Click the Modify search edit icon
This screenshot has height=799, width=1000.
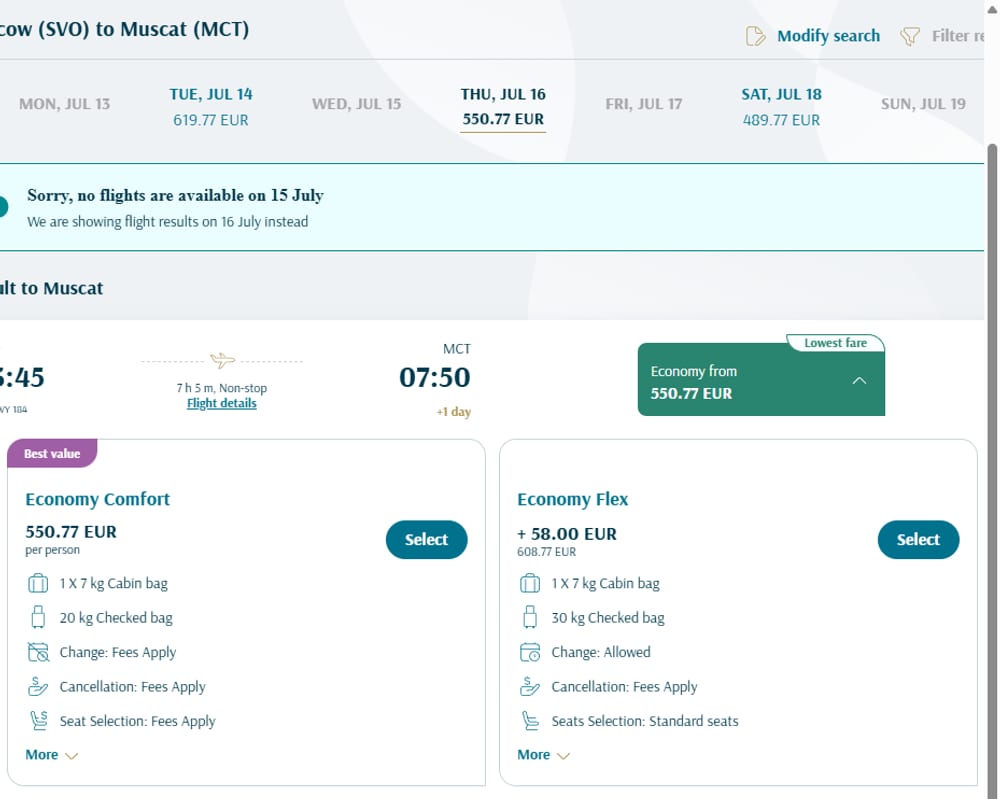click(x=755, y=36)
